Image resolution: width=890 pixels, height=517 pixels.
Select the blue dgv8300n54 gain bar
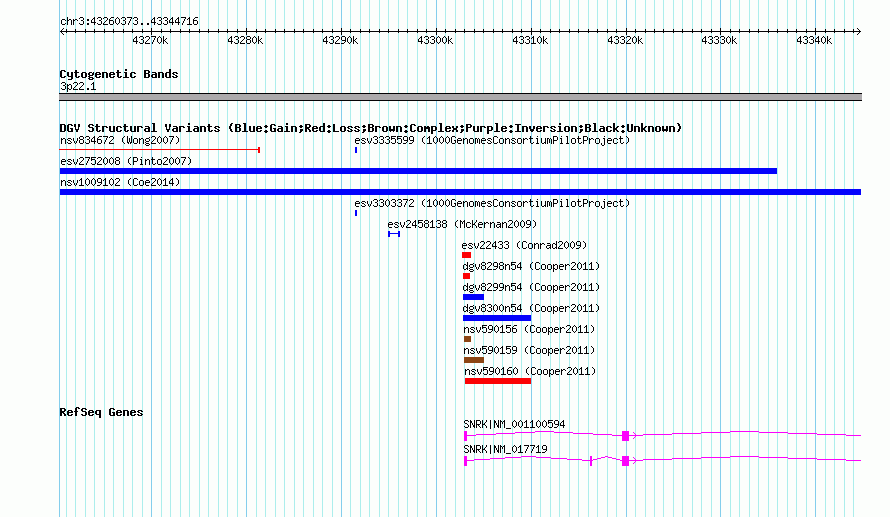point(497,318)
